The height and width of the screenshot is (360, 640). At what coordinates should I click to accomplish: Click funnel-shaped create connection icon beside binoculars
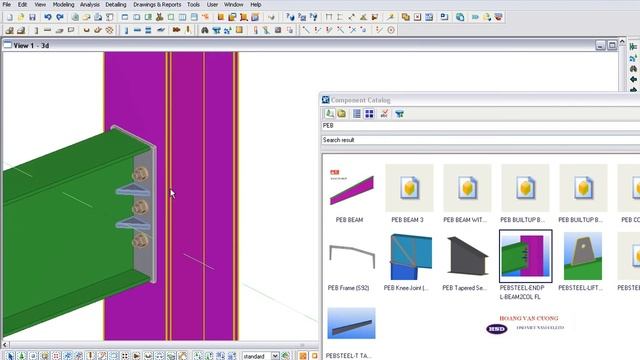click(216, 30)
